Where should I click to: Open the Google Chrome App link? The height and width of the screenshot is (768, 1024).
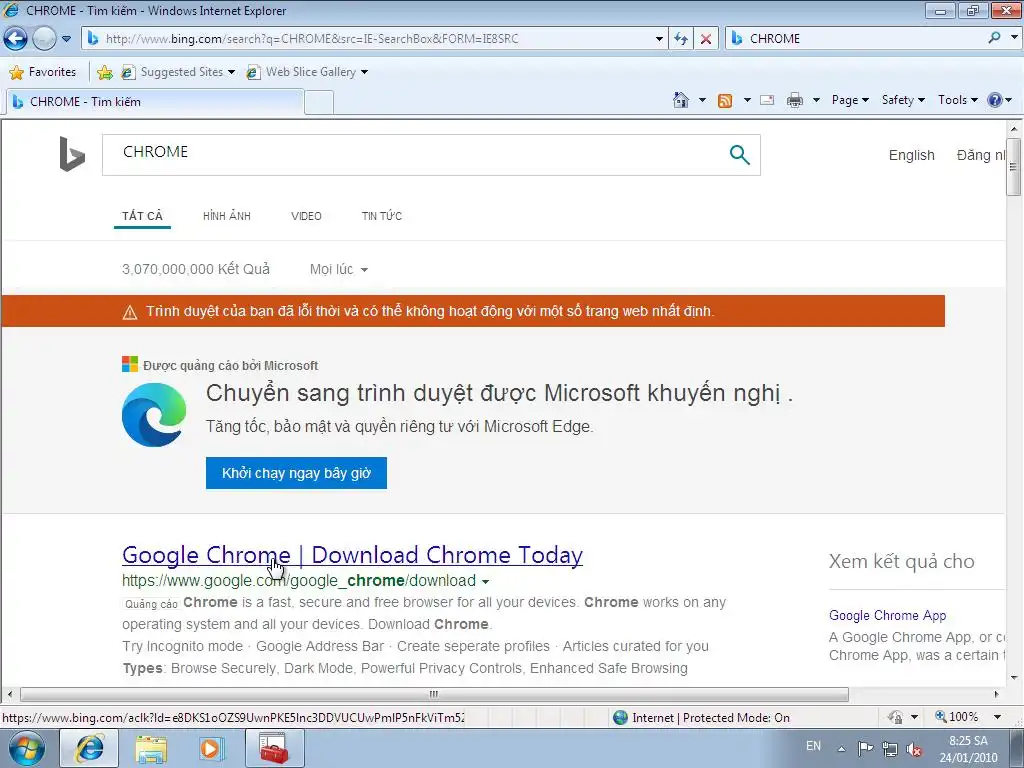tap(887, 615)
